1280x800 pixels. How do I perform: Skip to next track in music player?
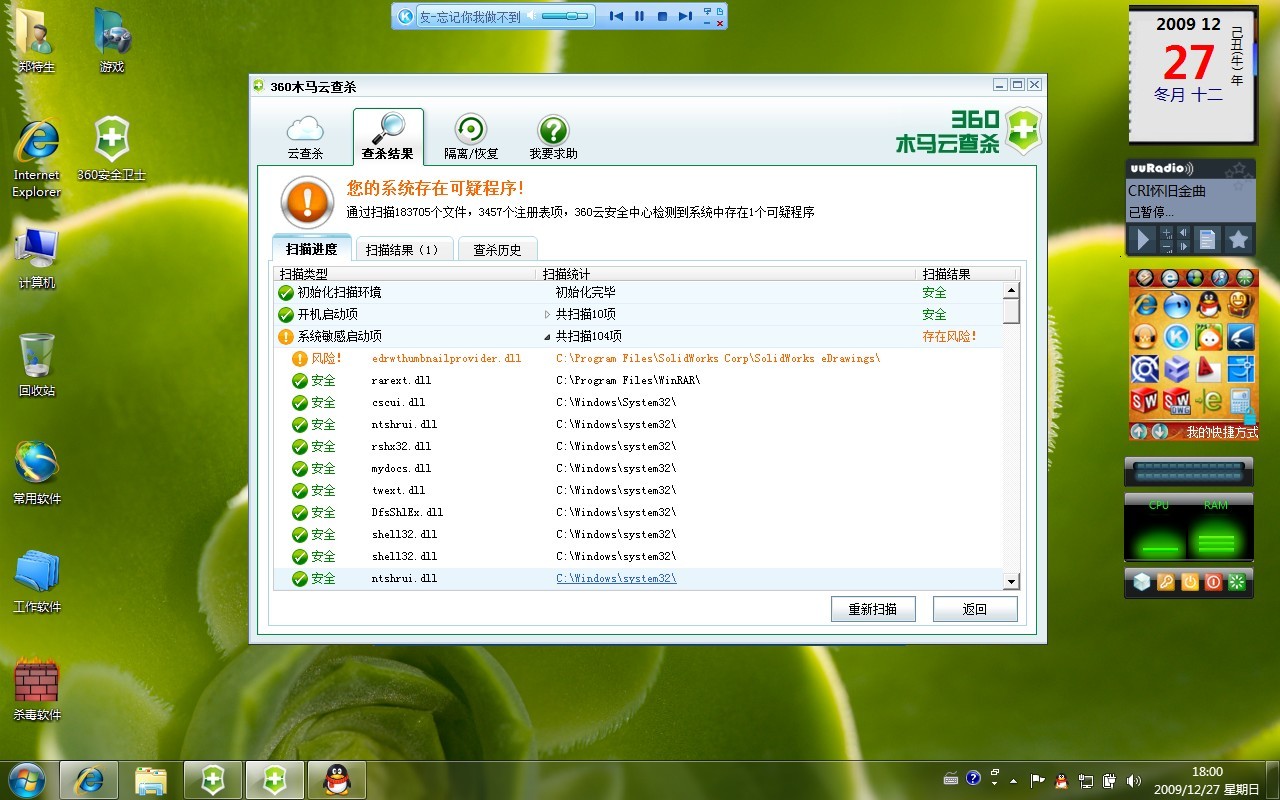(685, 16)
